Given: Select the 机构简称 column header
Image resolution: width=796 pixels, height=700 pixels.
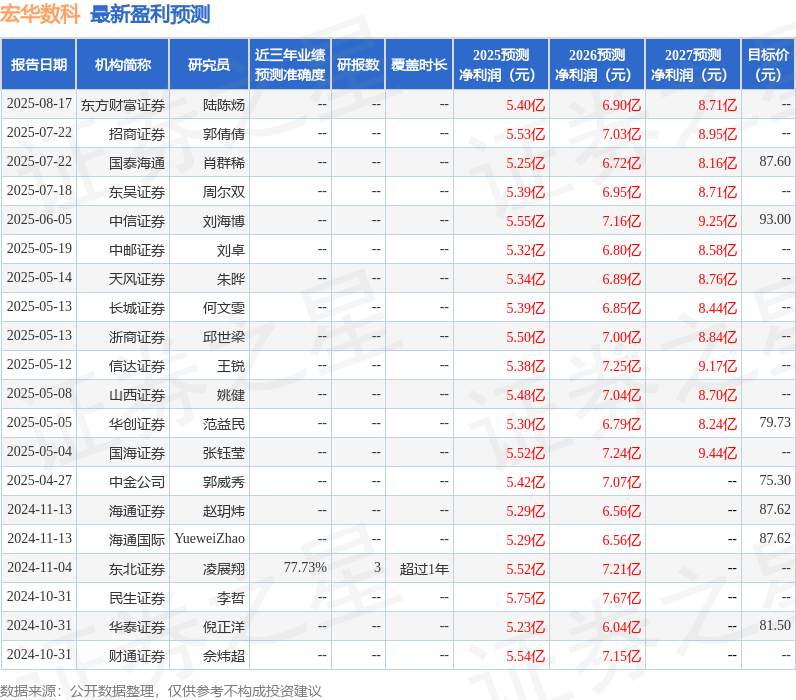Looking at the screenshot, I should pyautogui.click(x=123, y=64).
